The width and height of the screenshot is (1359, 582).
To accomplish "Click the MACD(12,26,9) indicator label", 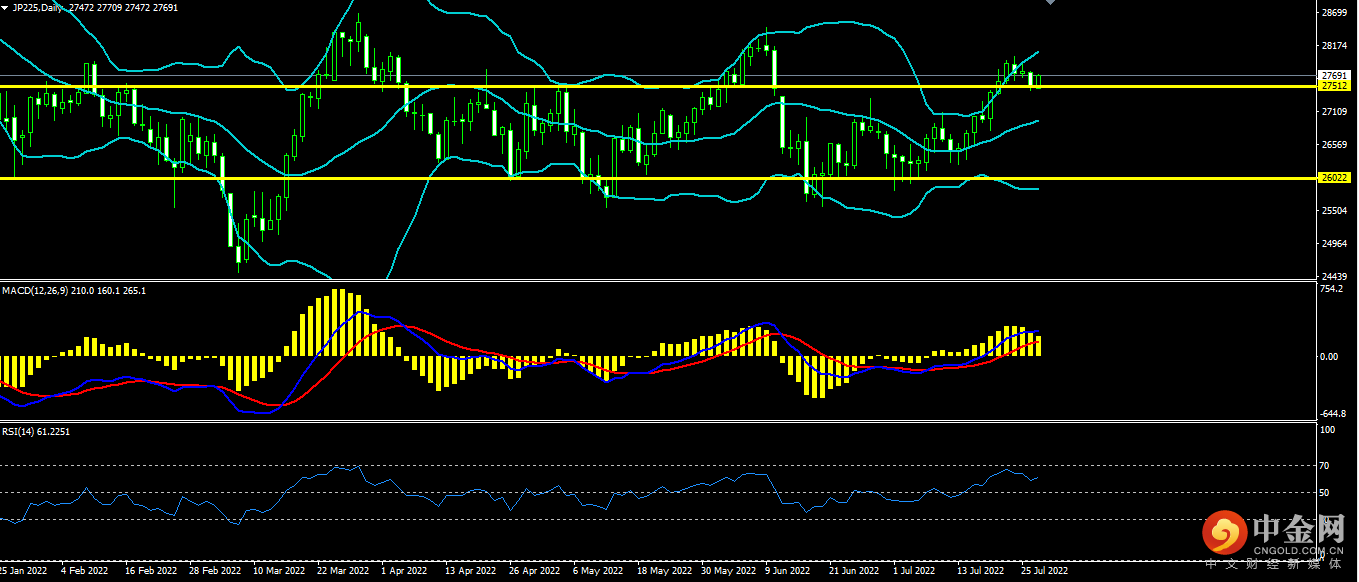I will click(35, 291).
